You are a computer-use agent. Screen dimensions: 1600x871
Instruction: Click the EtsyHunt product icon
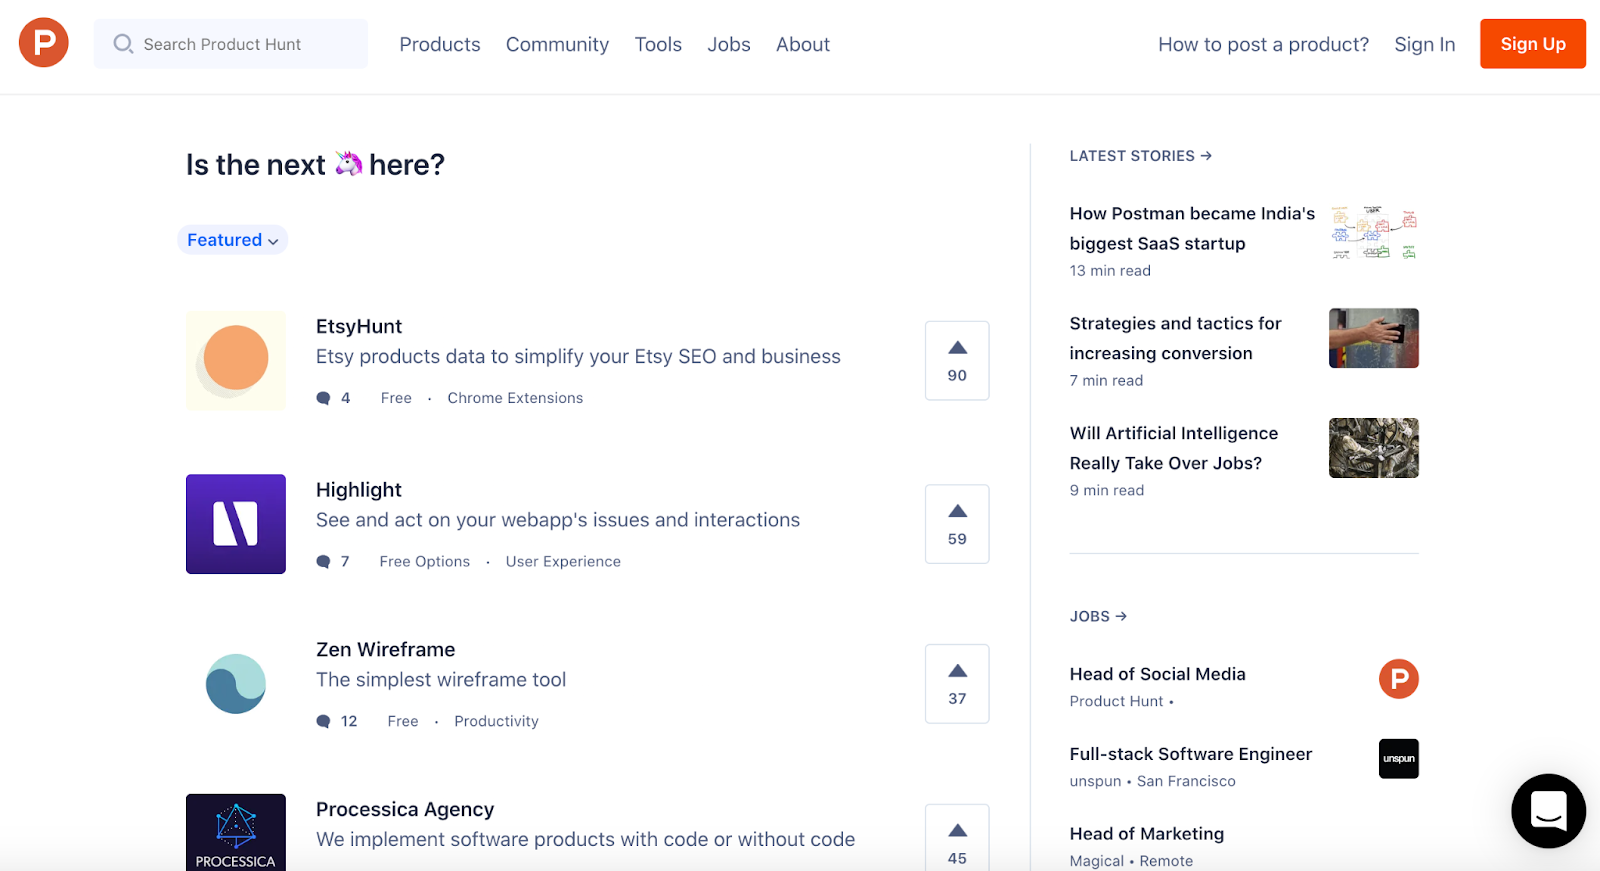coord(236,360)
